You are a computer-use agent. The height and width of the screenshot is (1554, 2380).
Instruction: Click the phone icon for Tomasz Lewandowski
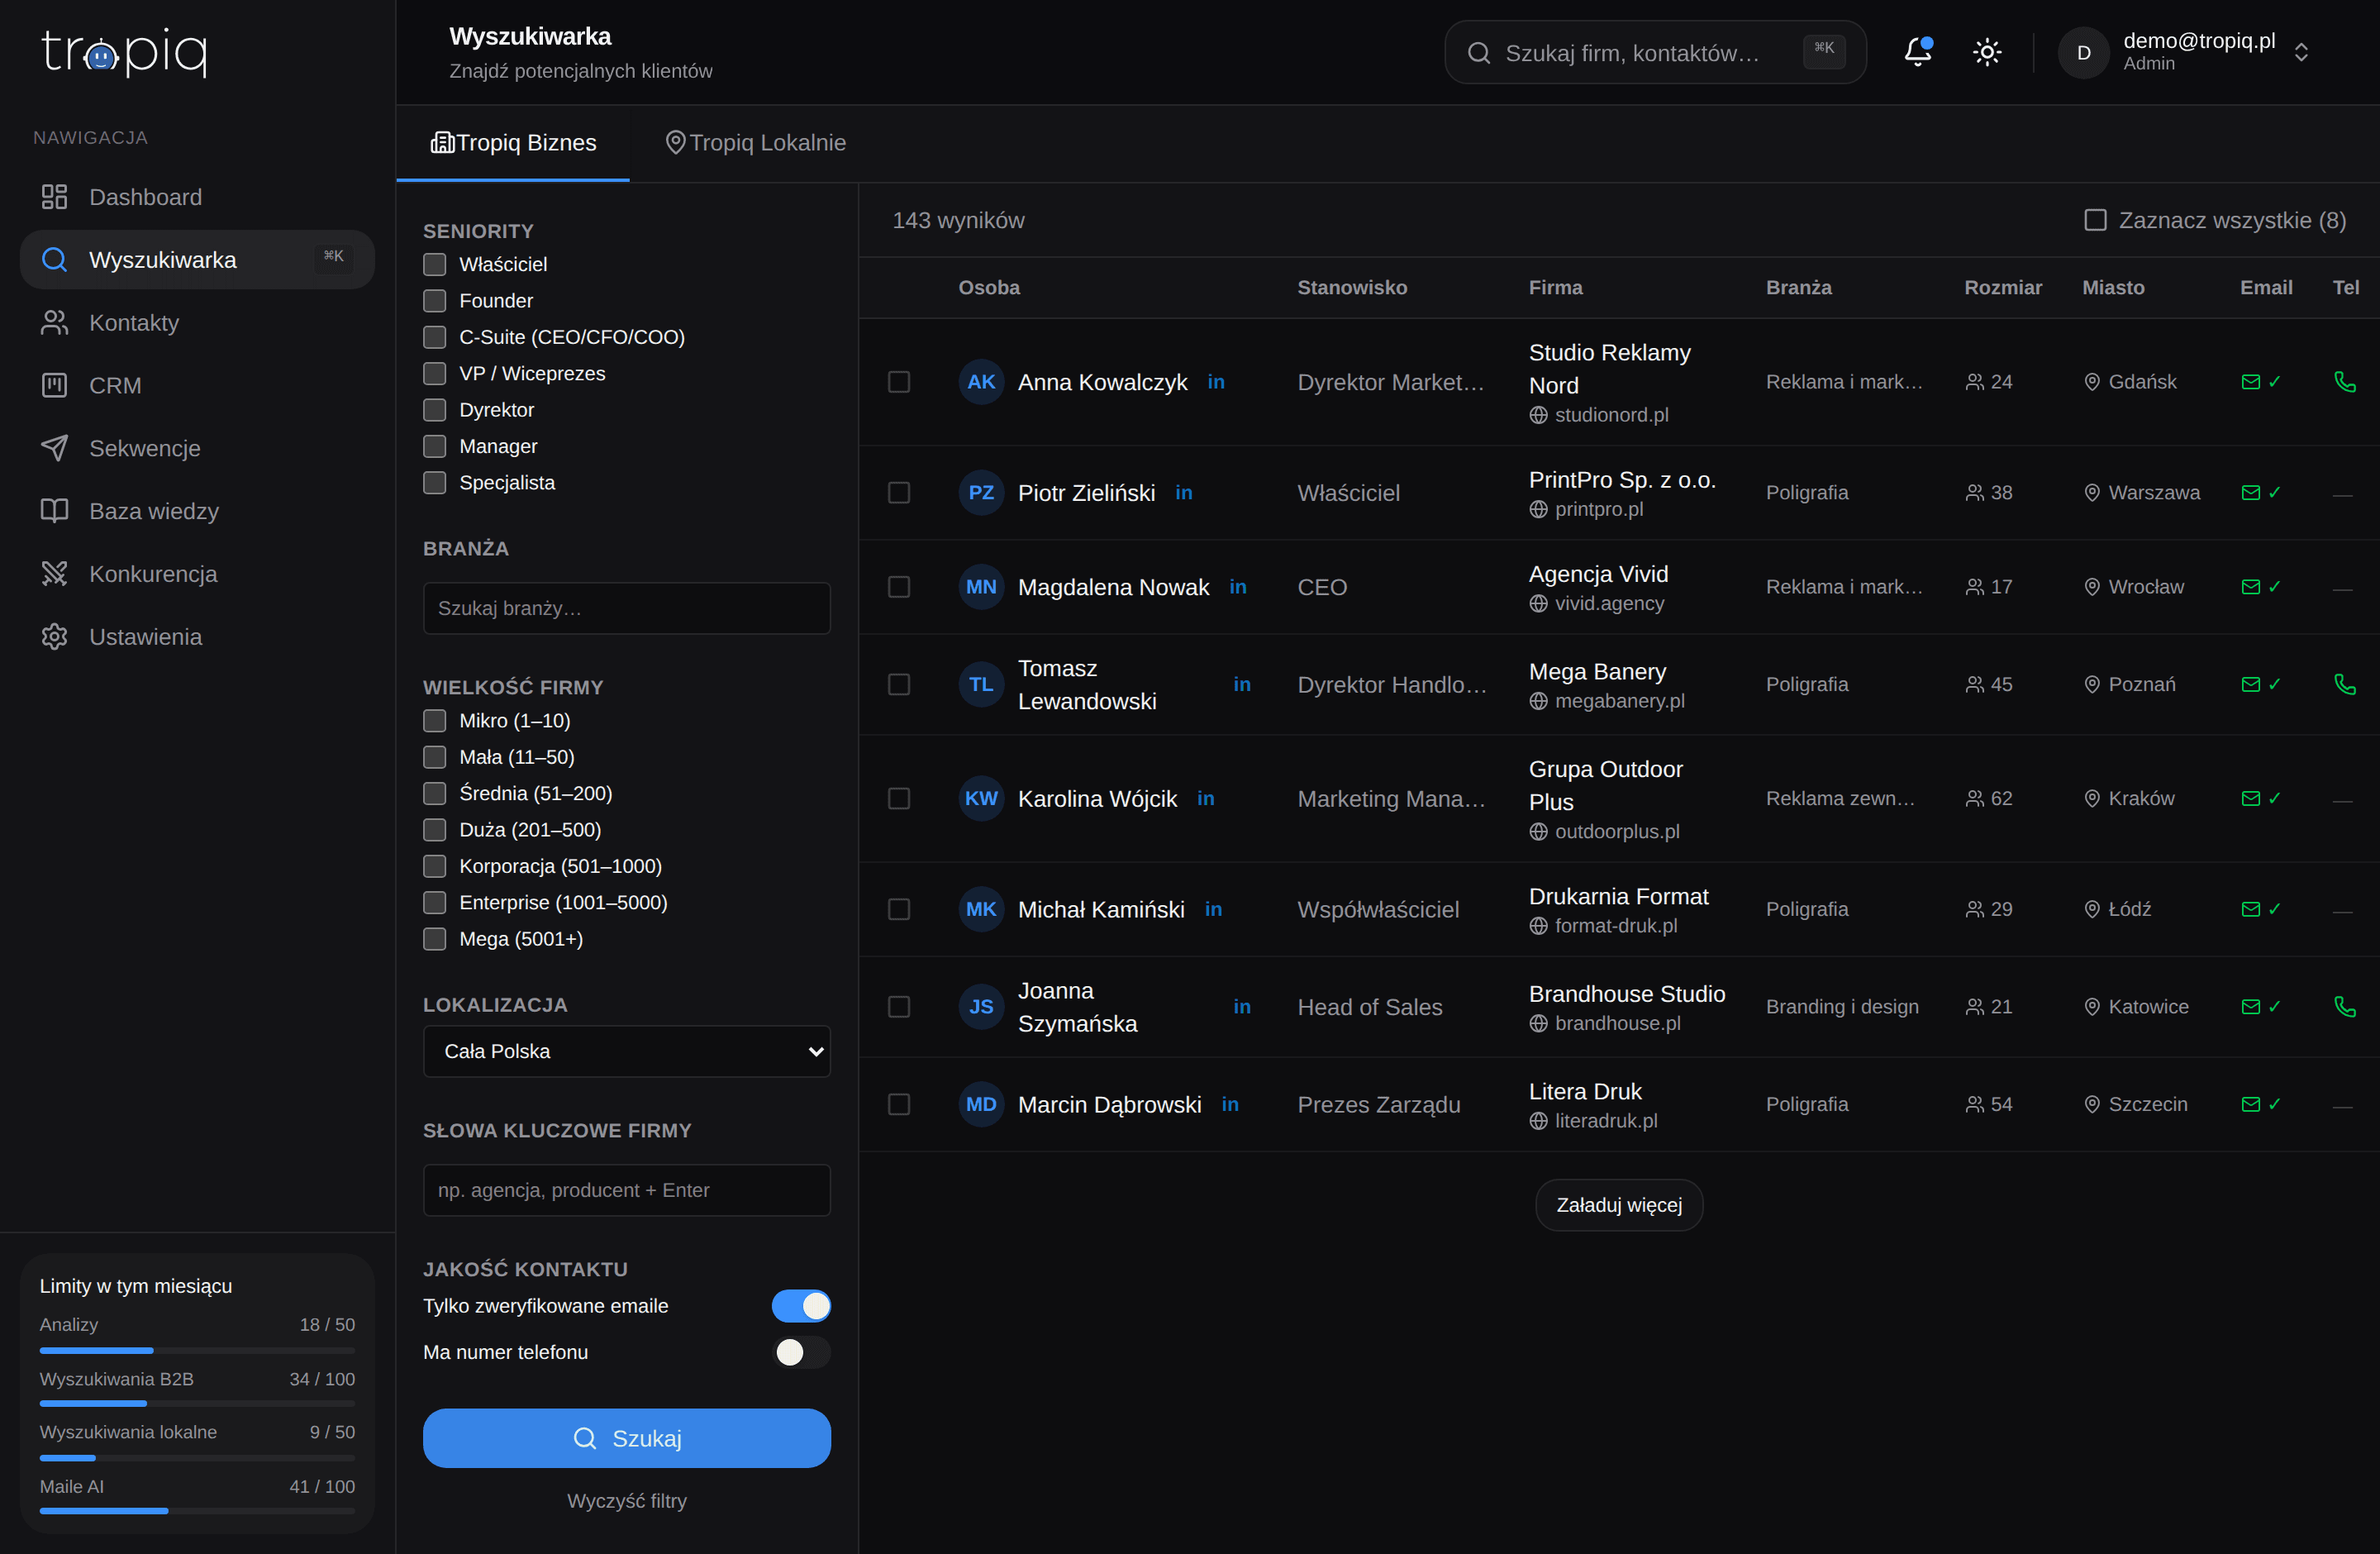2344,685
